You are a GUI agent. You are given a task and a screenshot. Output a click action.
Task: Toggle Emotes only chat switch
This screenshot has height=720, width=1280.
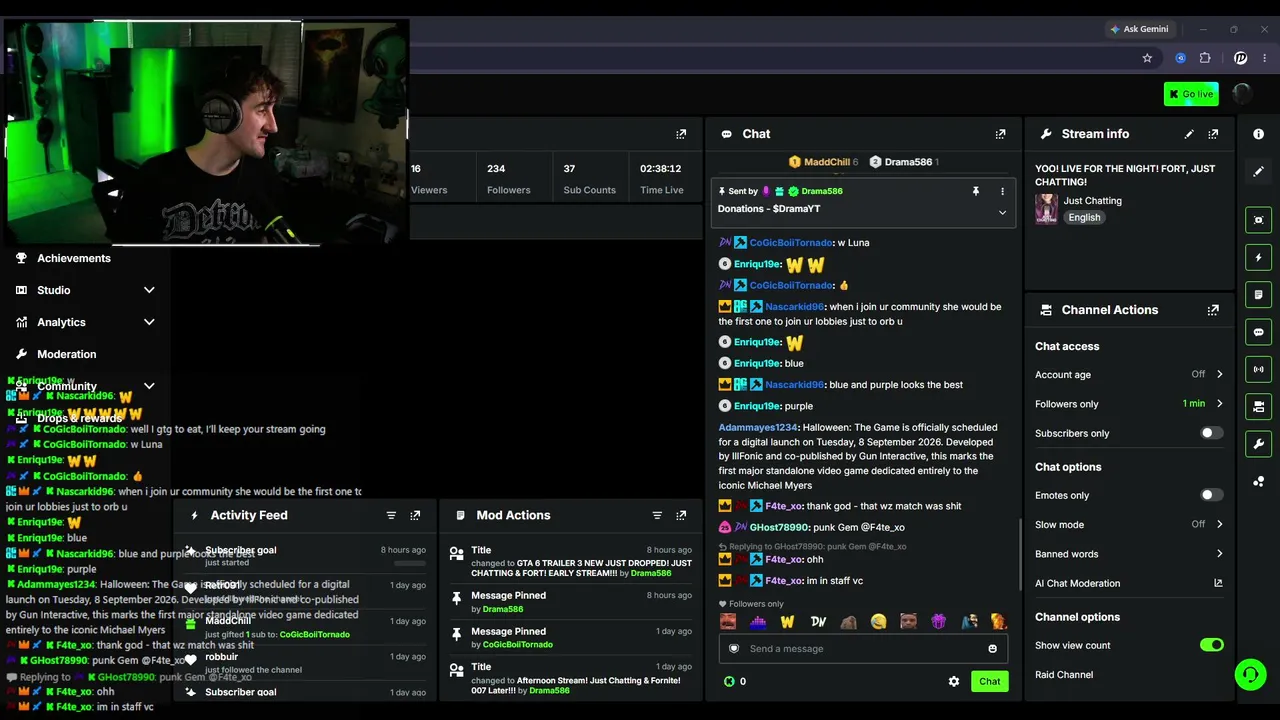[1211, 495]
